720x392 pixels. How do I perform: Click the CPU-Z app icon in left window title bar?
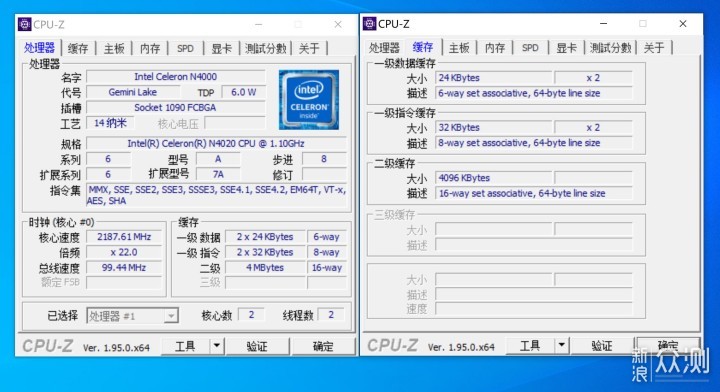24,24
